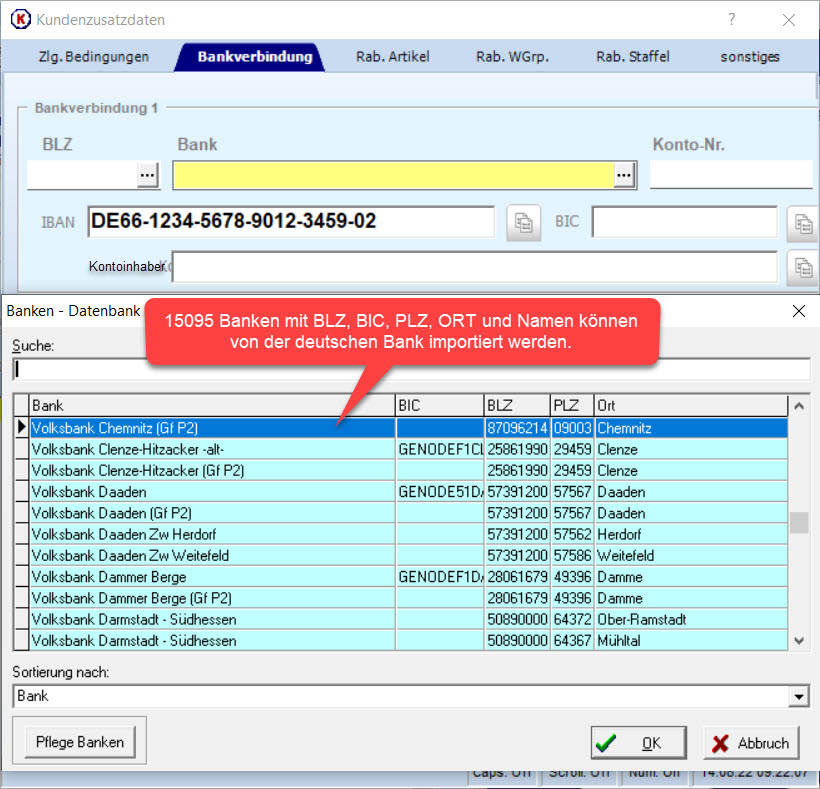Click the copy icon beside Kontoinhaber field
820x789 pixels.
click(801, 267)
